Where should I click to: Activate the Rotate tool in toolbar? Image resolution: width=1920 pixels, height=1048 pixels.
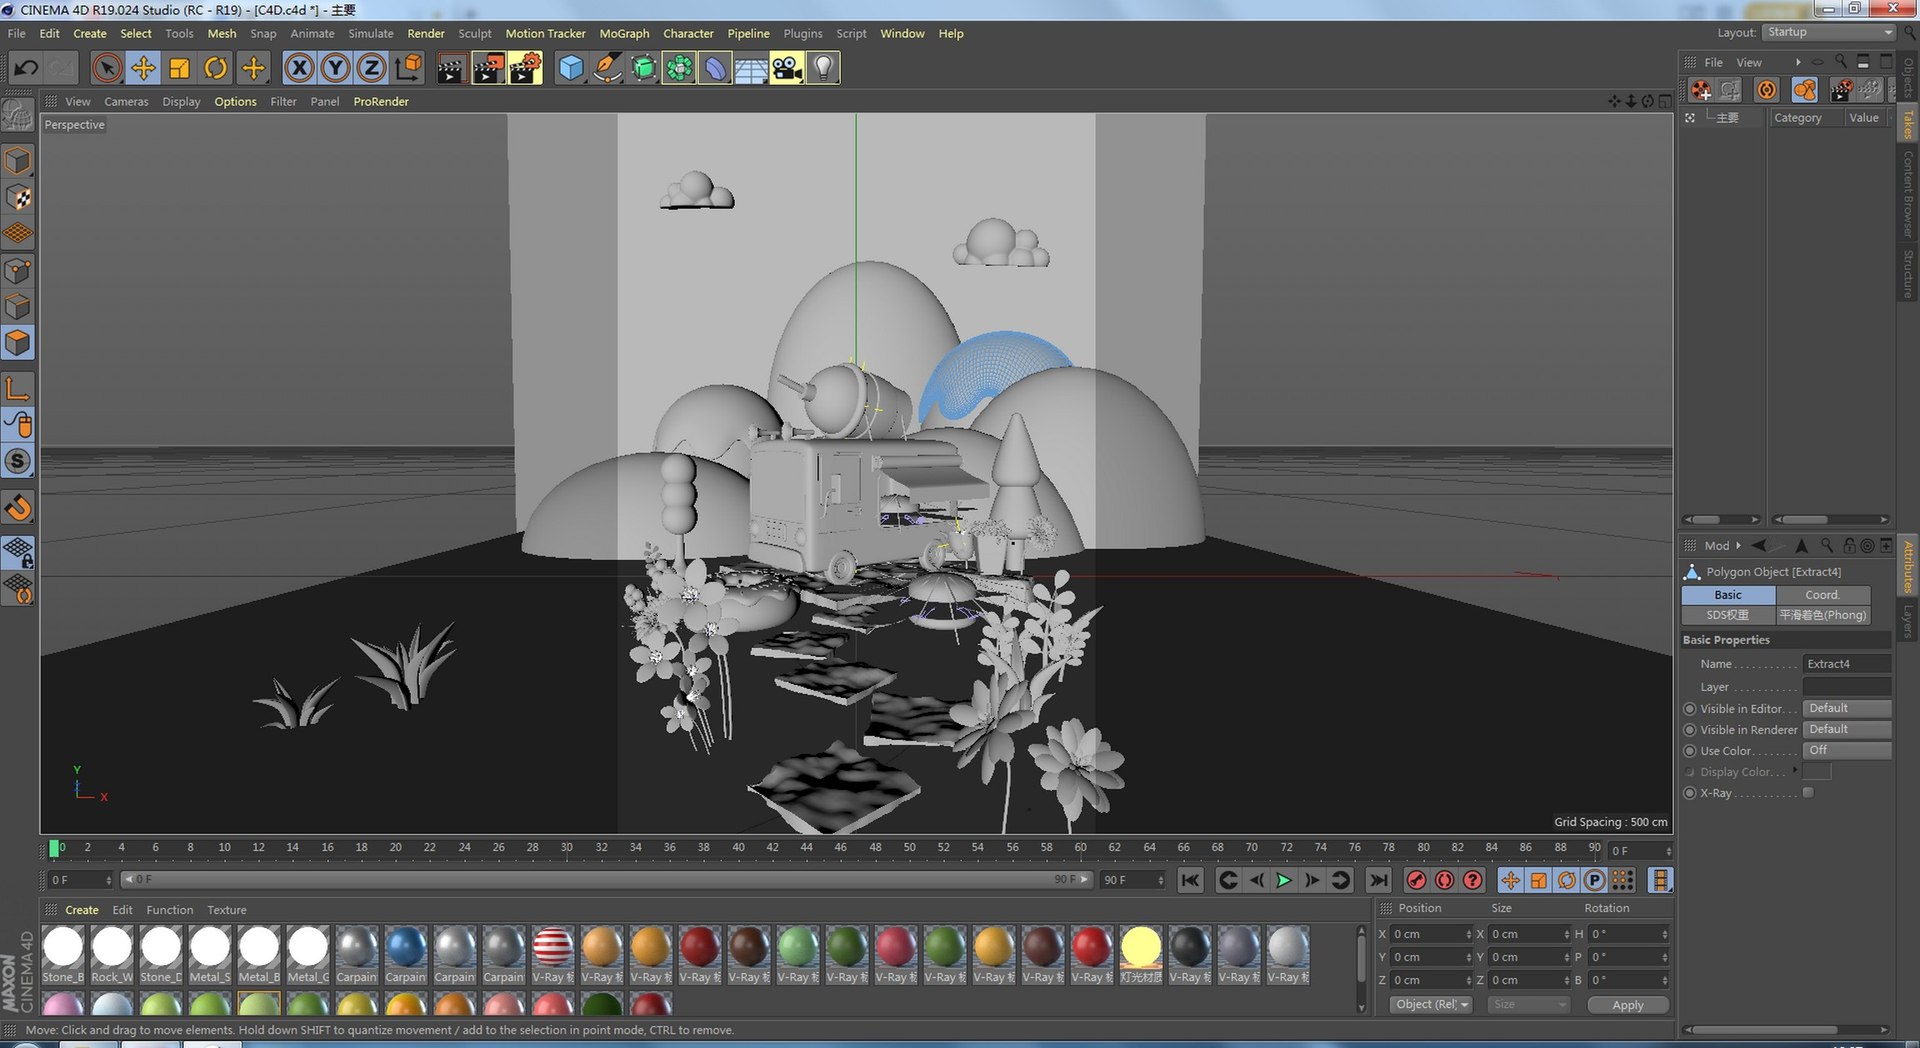pyautogui.click(x=216, y=68)
